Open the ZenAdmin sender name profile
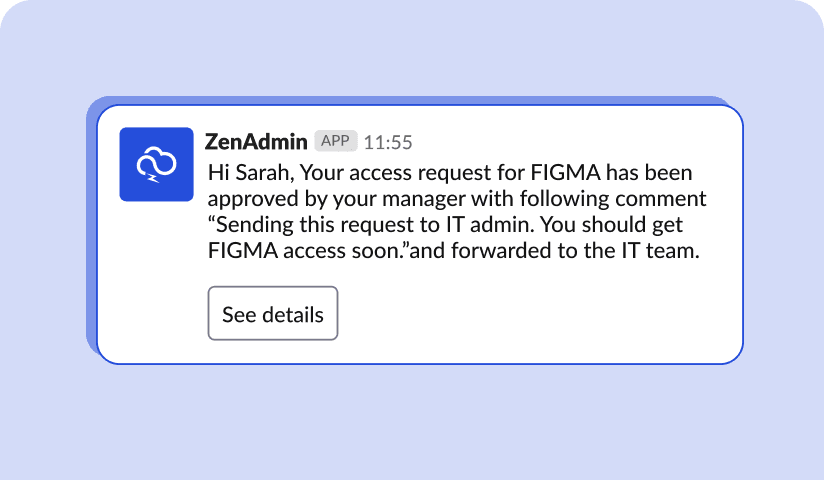 (x=256, y=142)
